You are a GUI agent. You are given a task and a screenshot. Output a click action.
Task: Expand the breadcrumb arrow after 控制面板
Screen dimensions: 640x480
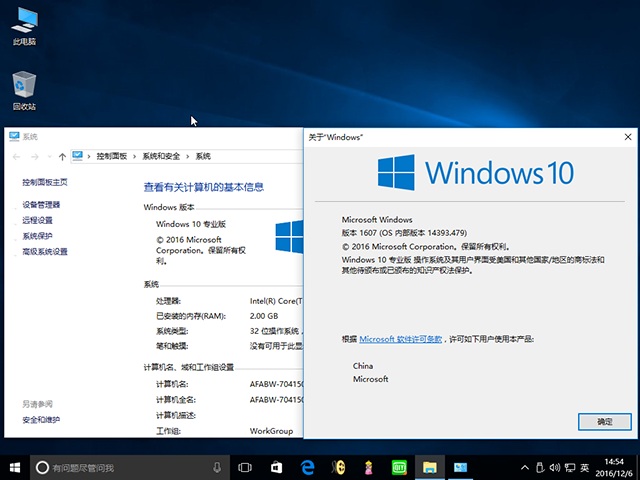[x=136, y=156]
